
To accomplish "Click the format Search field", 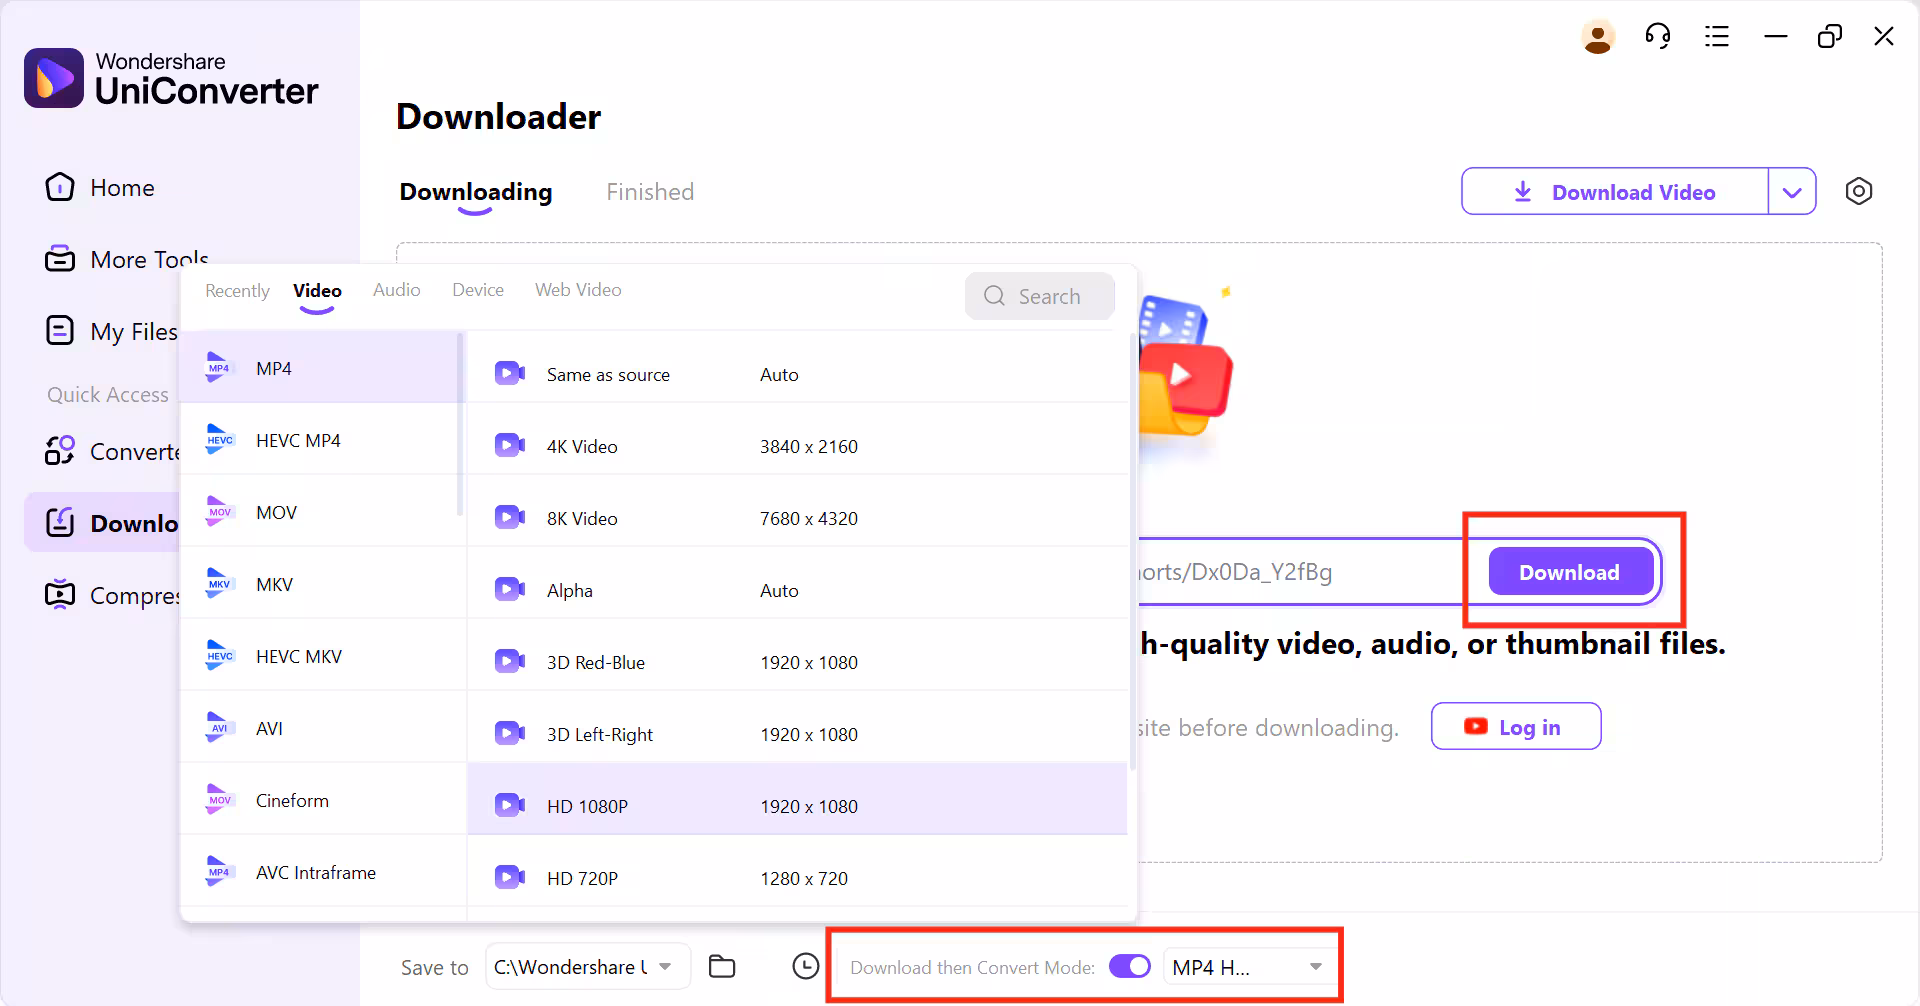I will point(1040,296).
